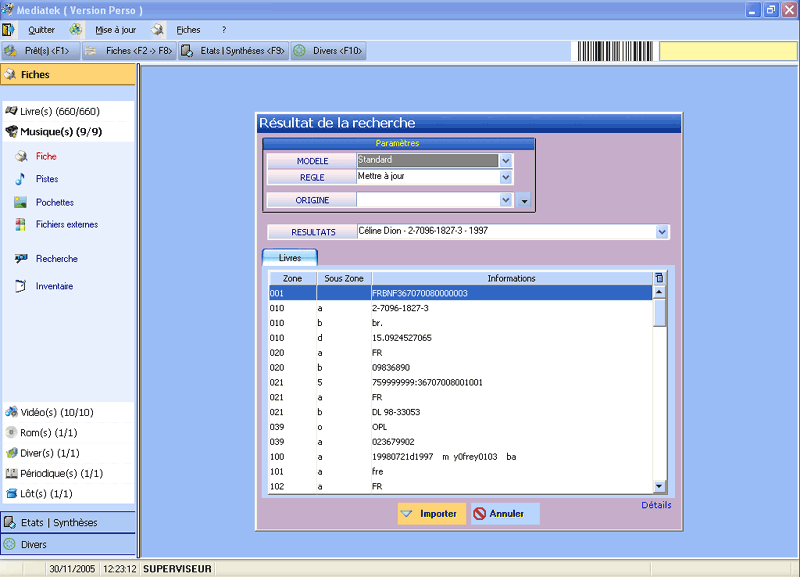This screenshot has height=577, width=800.
Task: Open the Divers sidebar panel
Action: tap(68, 544)
